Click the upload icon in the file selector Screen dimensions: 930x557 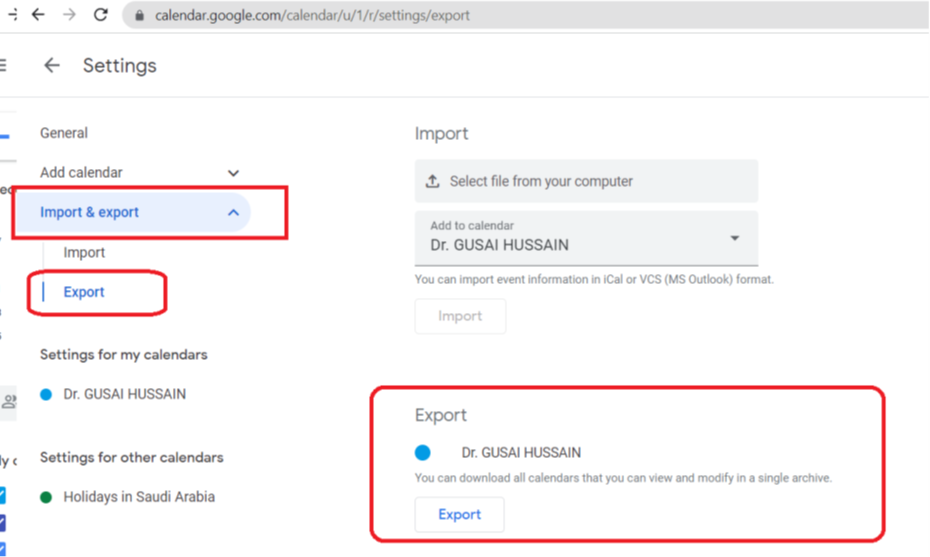coord(432,181)
